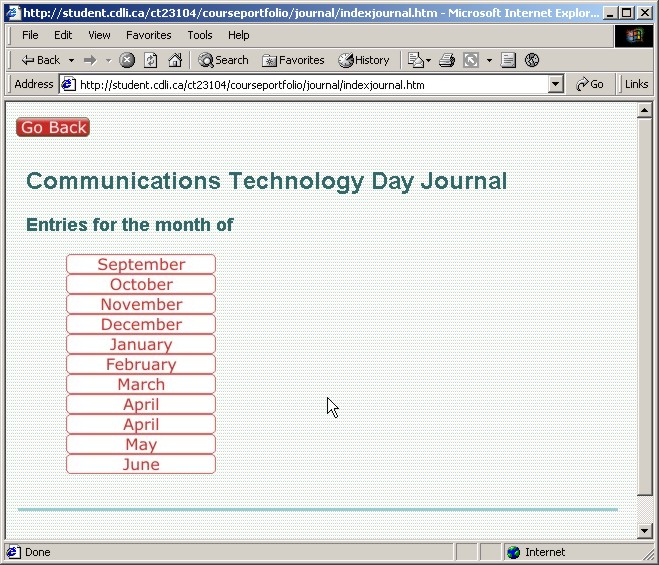Click the vertical scrollbar thumb
659x565 pixels.
(x=644, y=307)
